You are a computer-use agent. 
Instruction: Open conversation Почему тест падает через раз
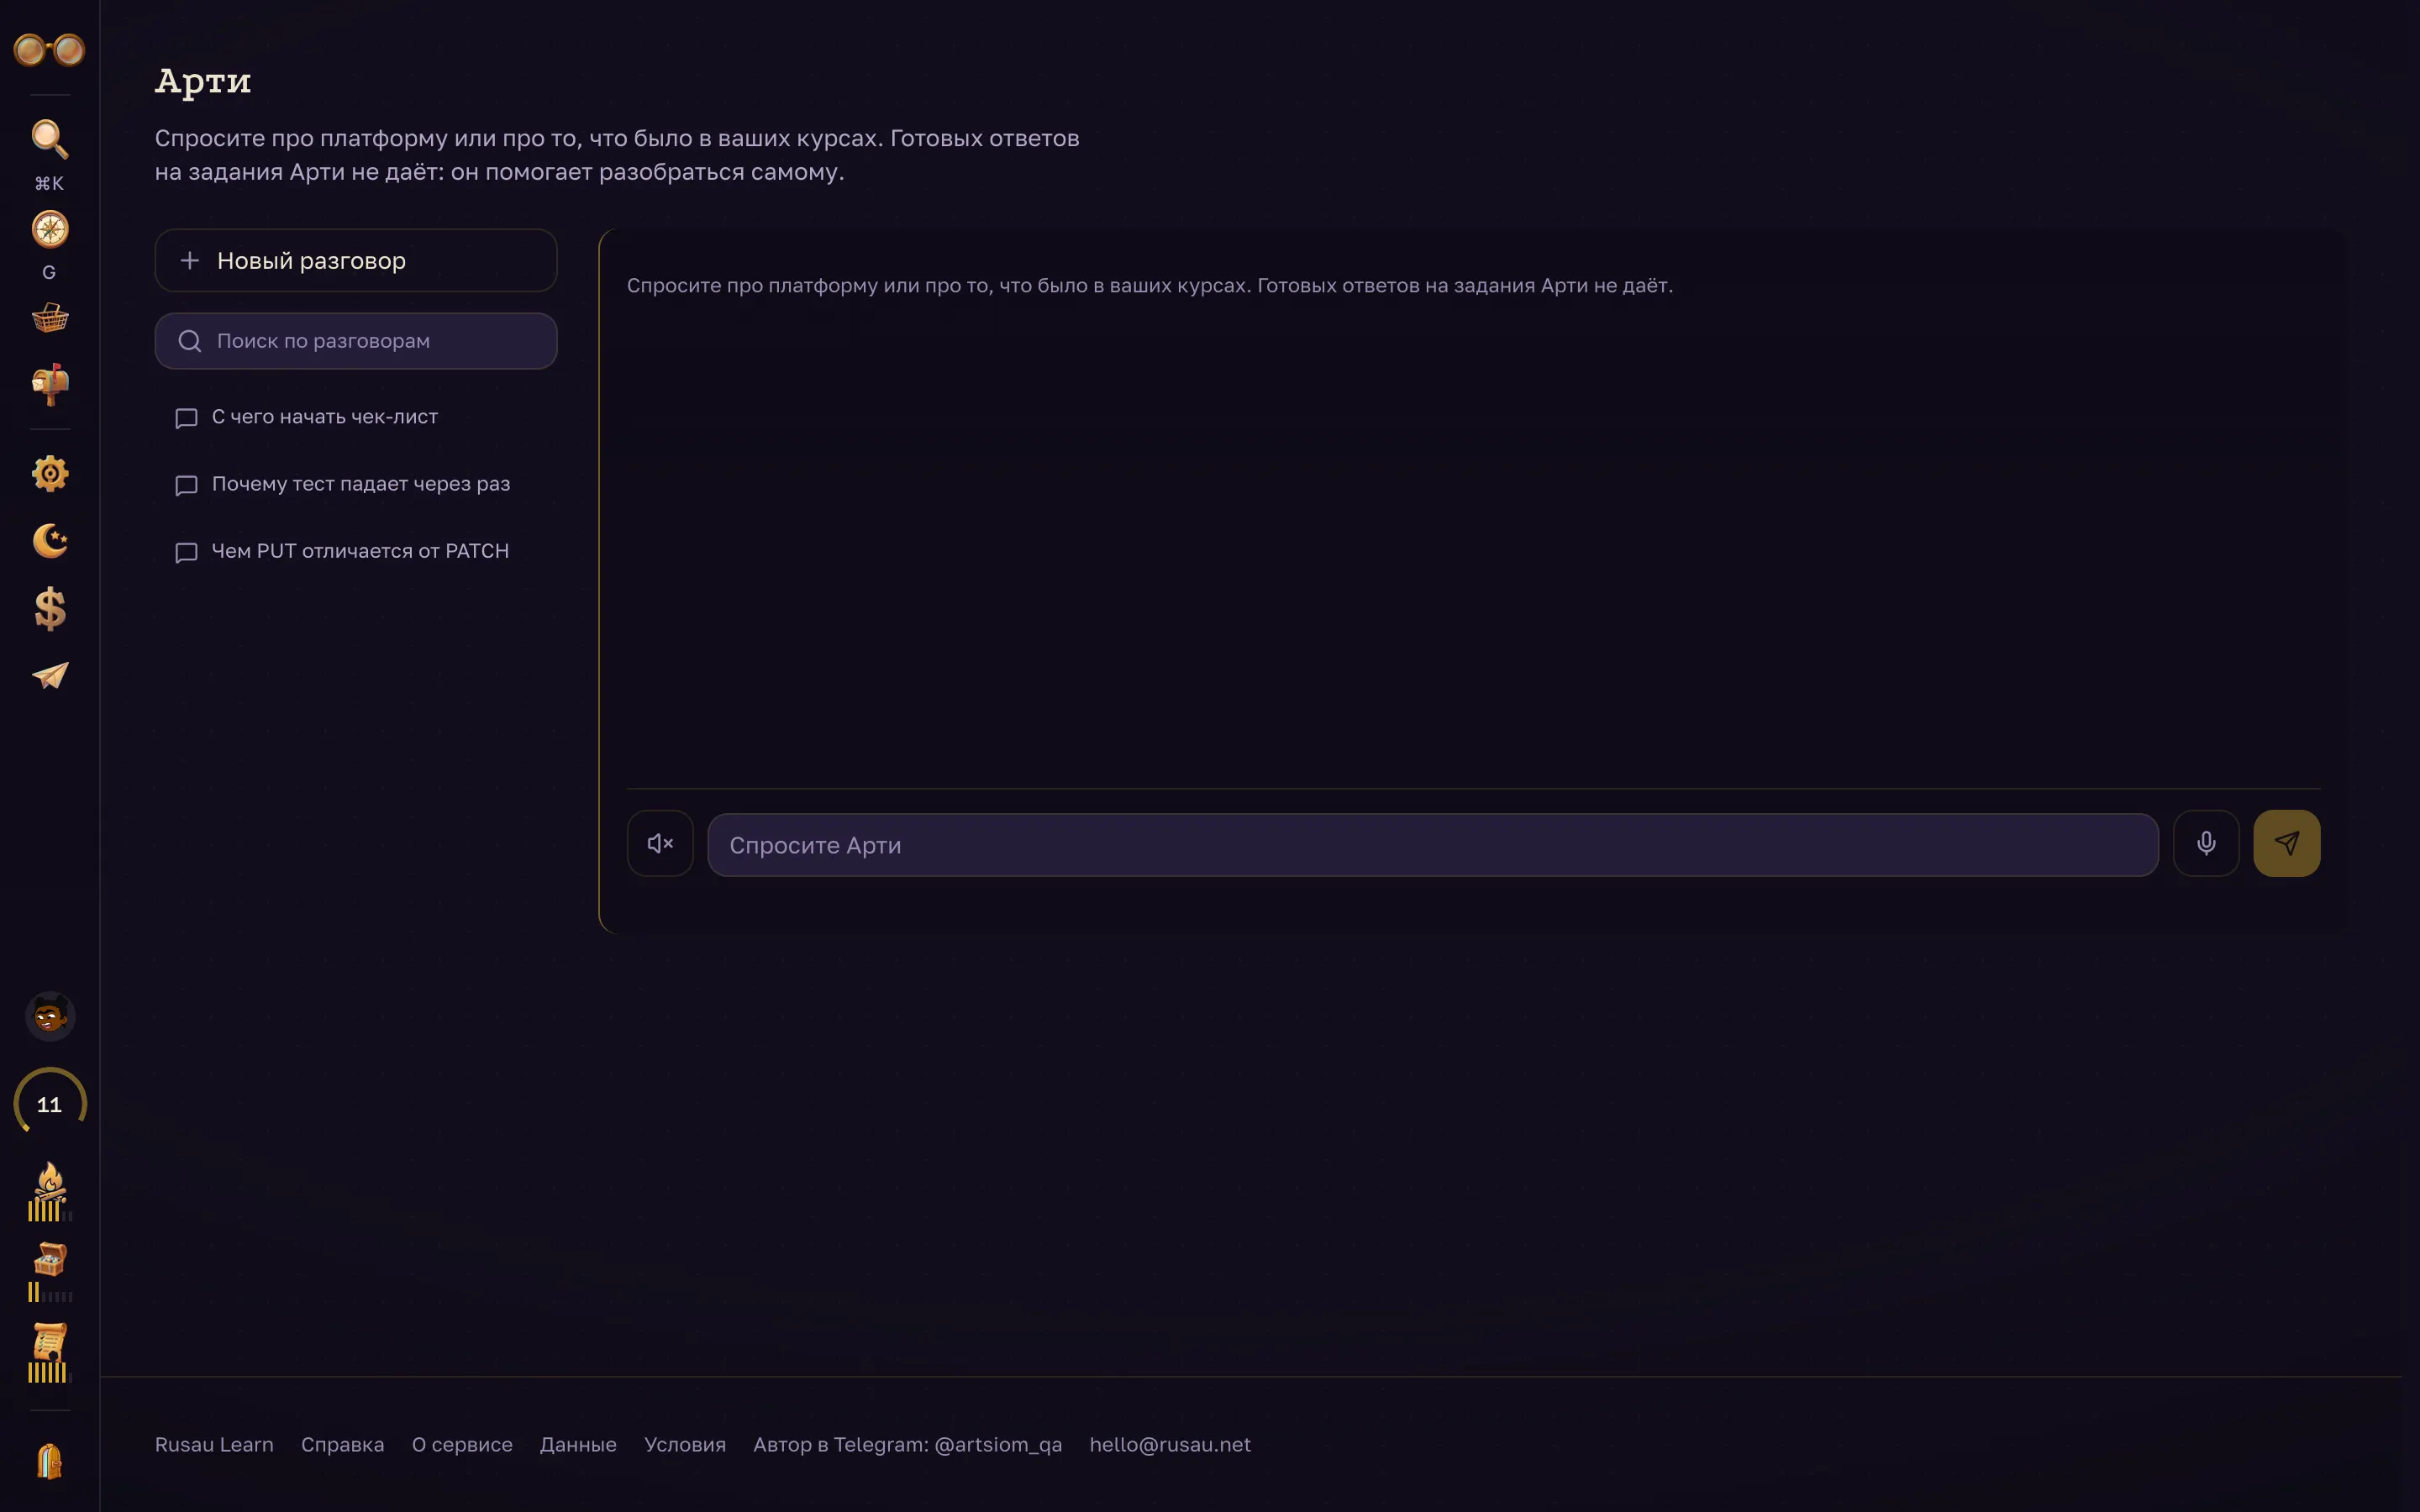[x=356, y=484]
